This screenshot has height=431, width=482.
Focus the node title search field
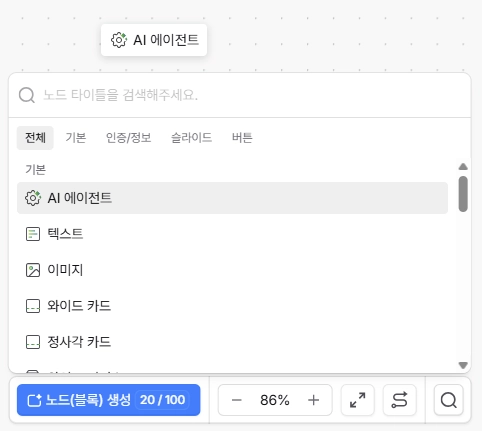click(240, 95)
